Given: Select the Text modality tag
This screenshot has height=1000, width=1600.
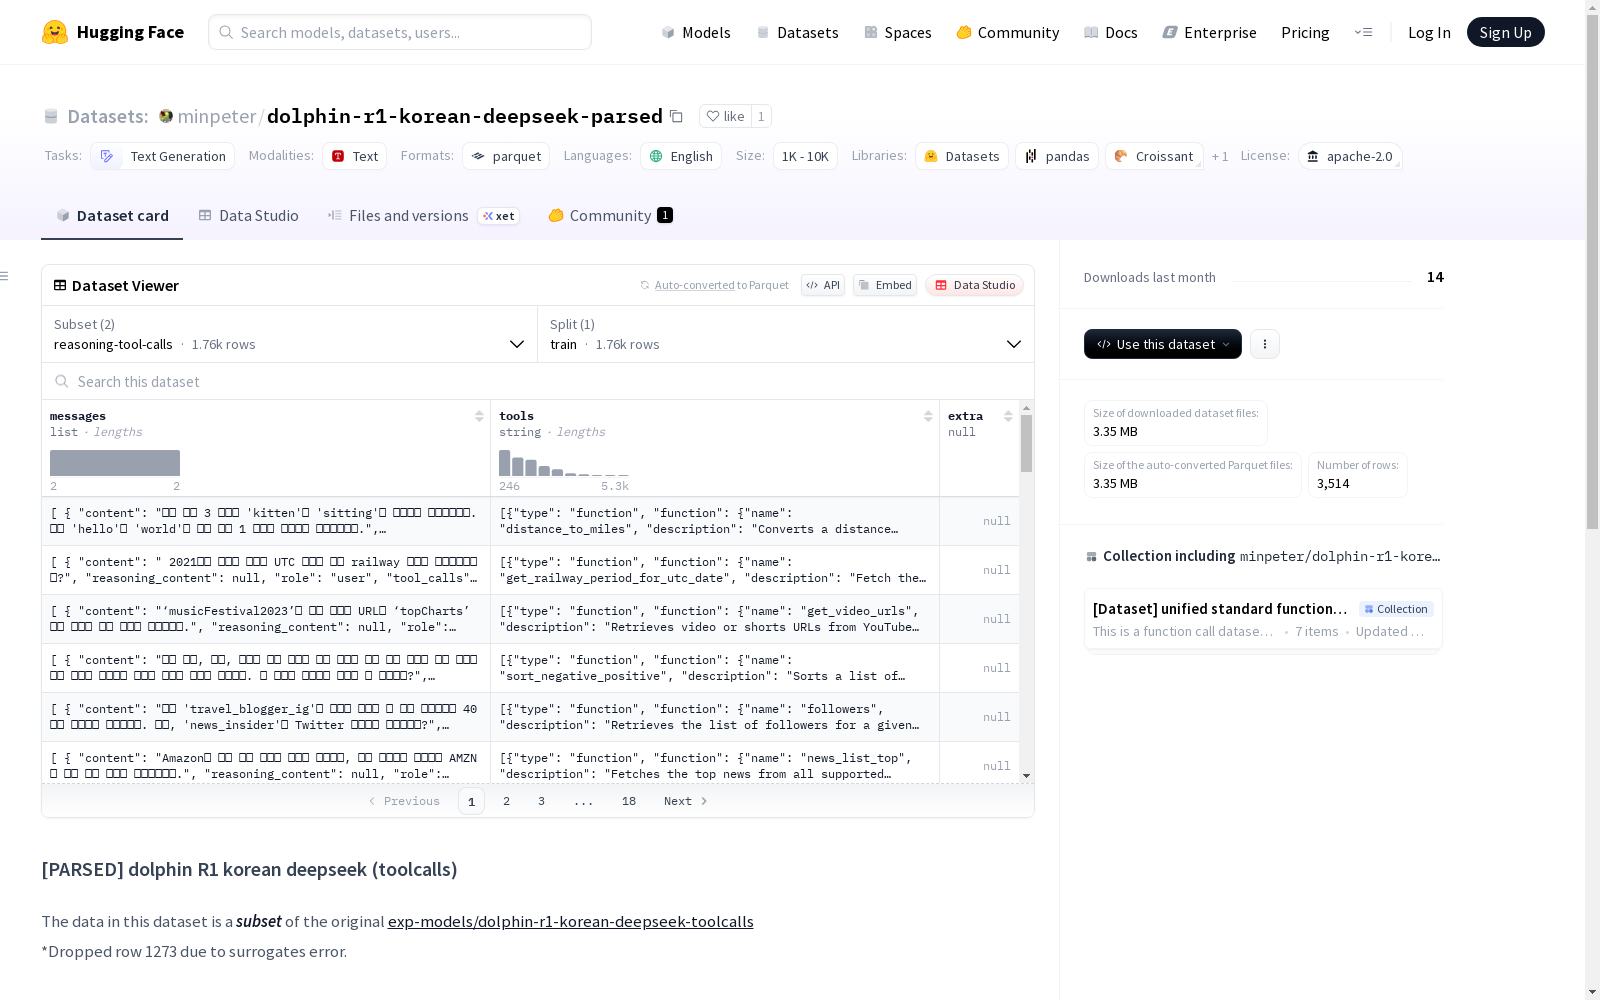Looking at the screenshot, I should coord(355,156).
